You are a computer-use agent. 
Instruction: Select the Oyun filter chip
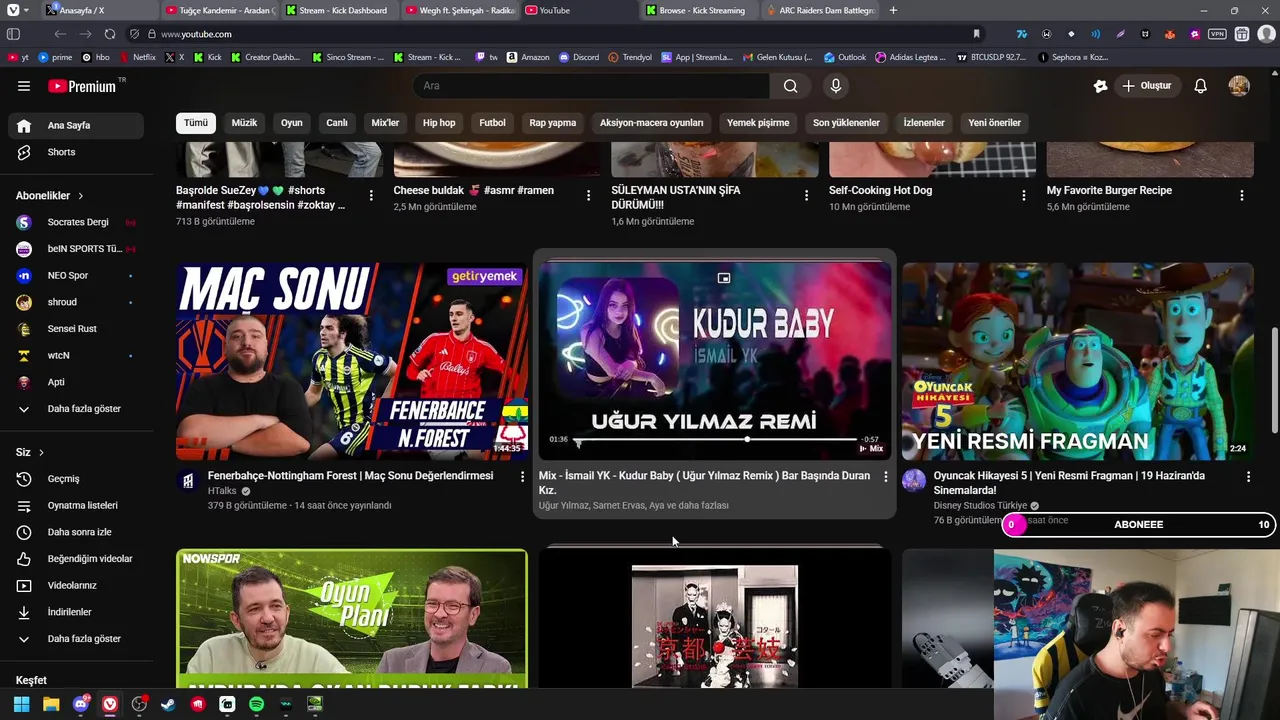292,123
